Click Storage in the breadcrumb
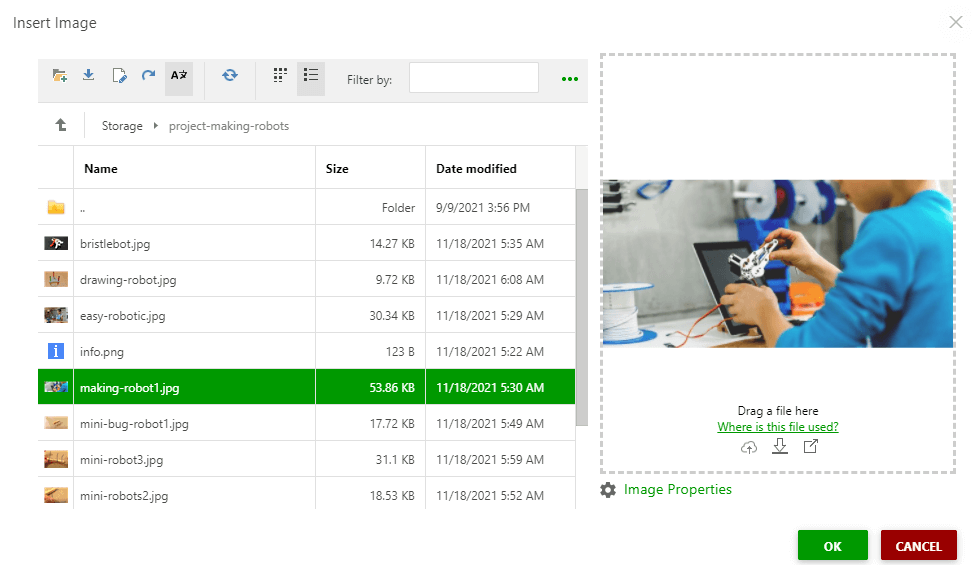This screenshot has height=565, width=973. point(122,126)
